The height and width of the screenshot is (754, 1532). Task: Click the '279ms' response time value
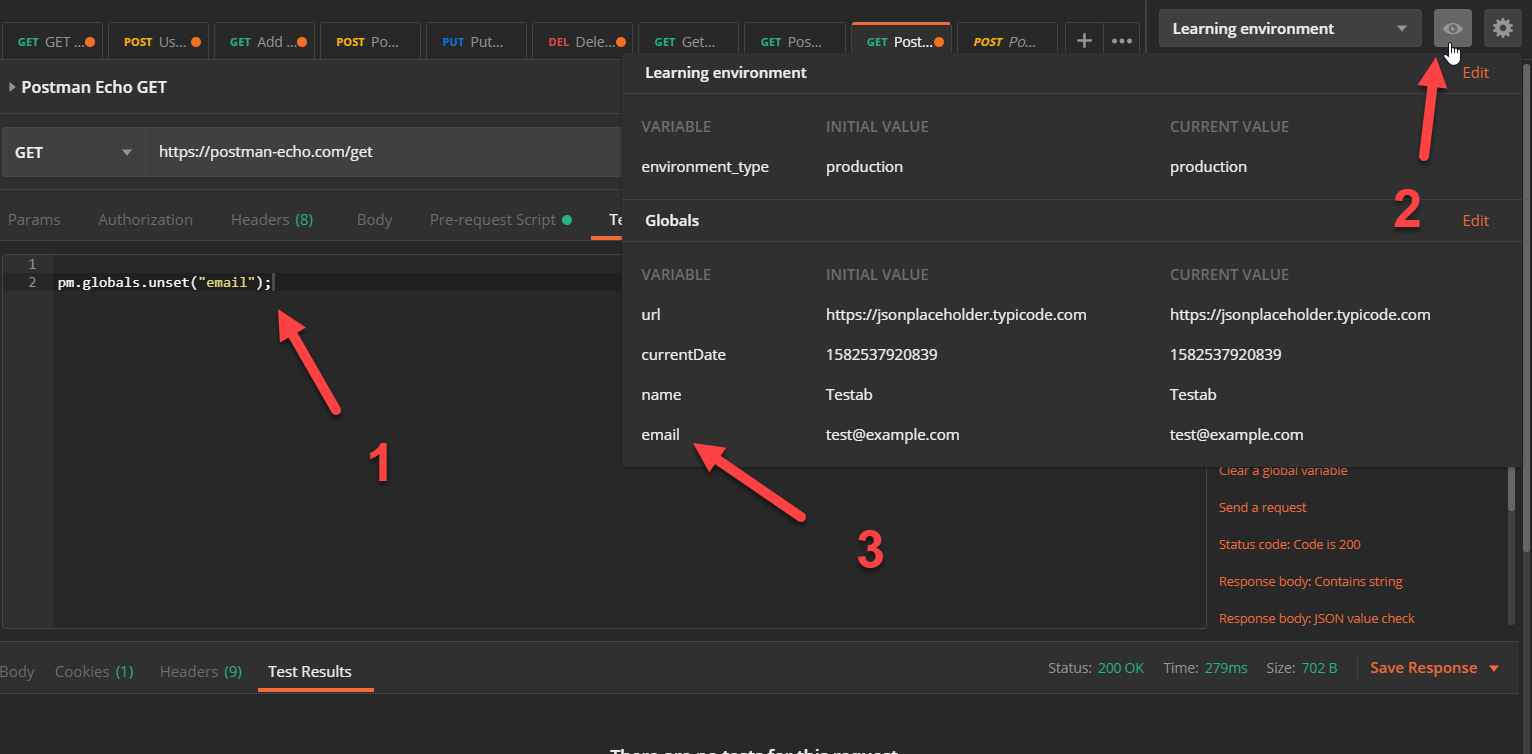click(1224, 668)
